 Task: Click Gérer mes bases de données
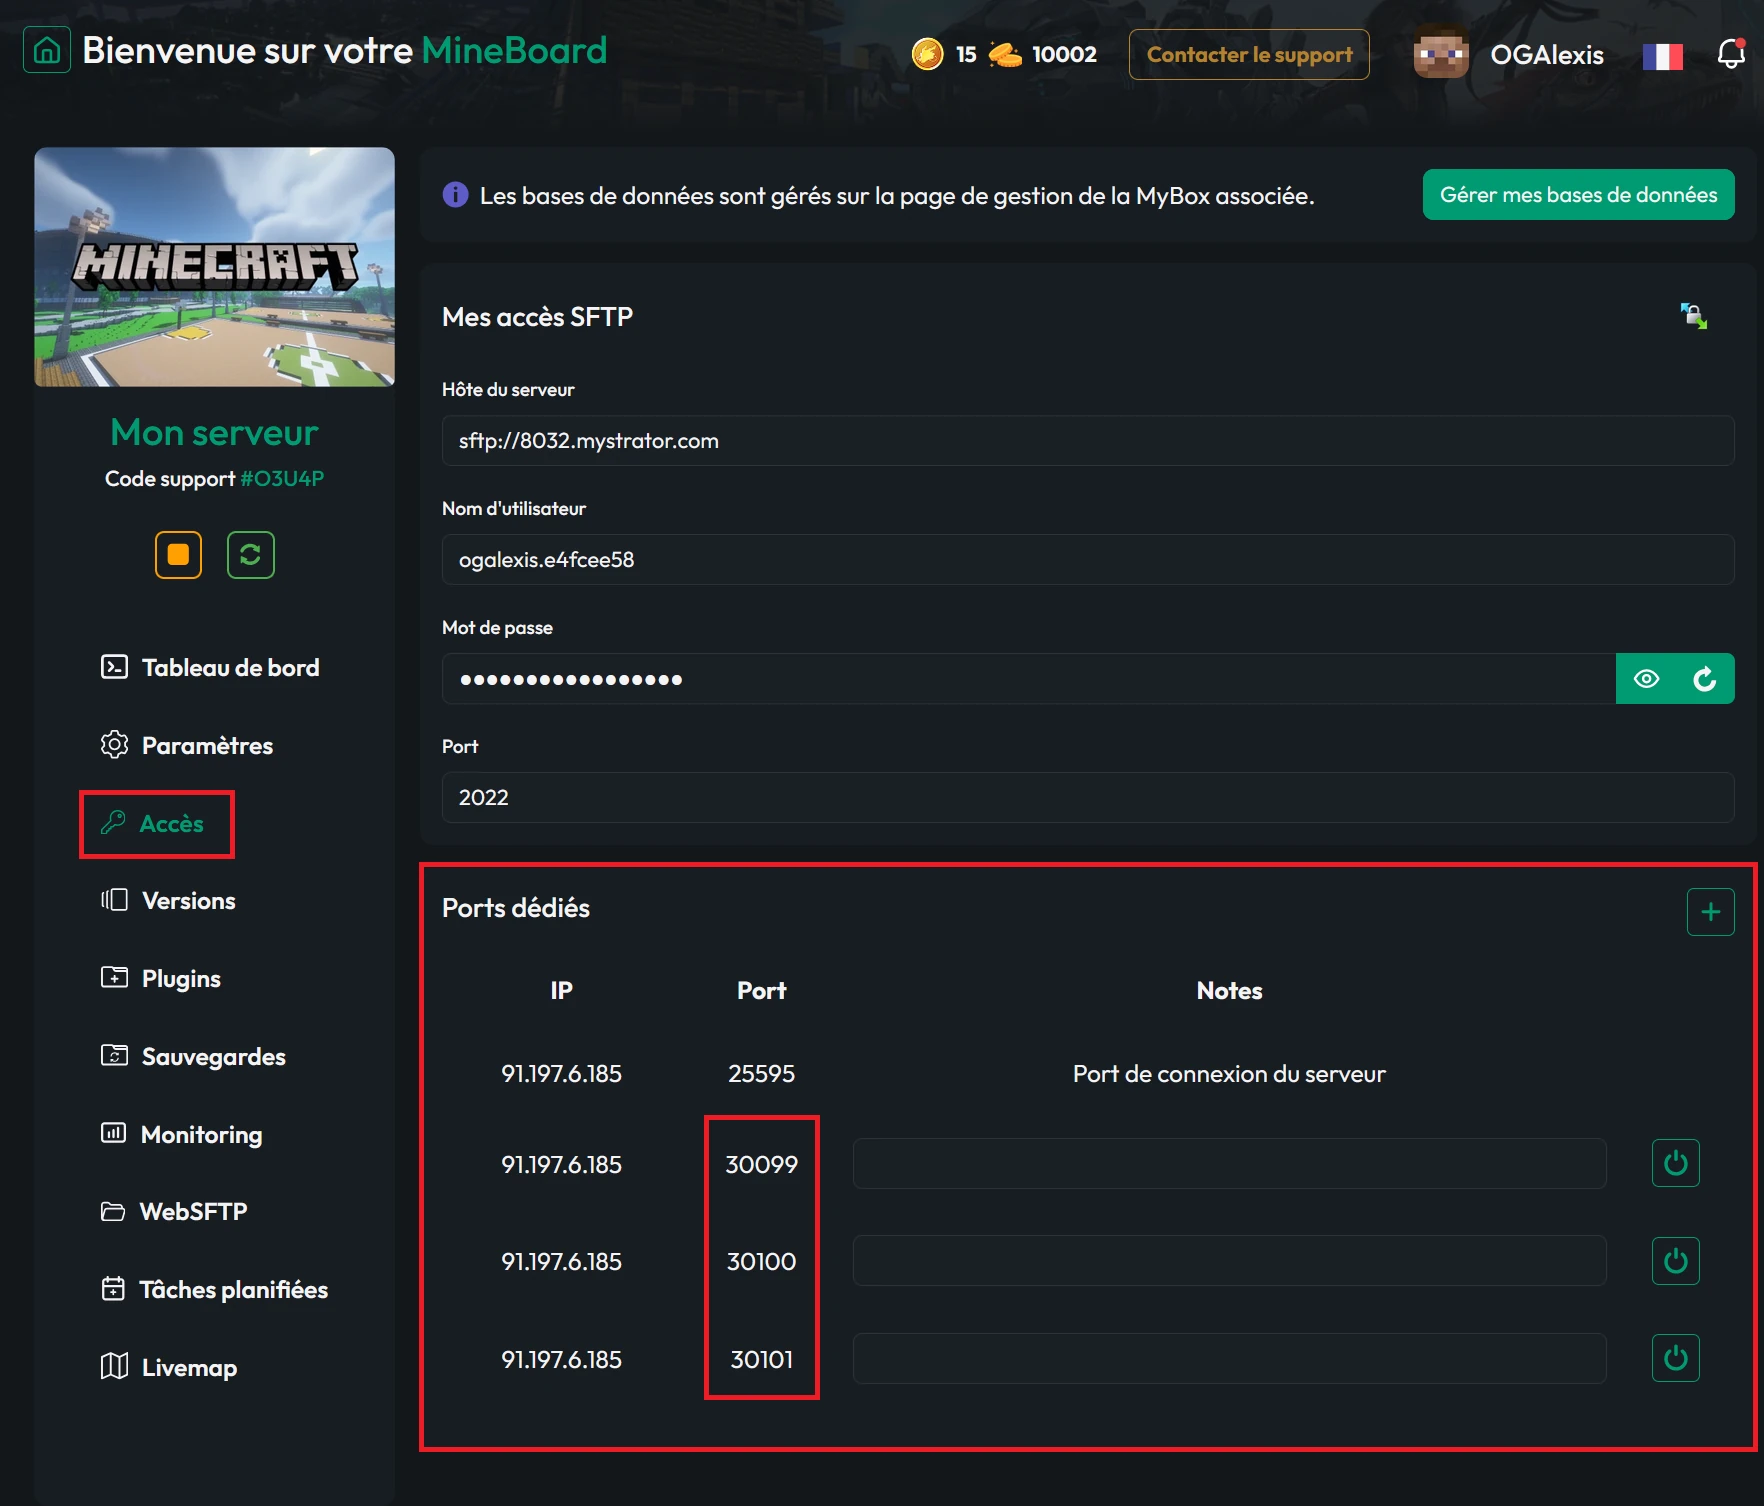(1578, 194)
